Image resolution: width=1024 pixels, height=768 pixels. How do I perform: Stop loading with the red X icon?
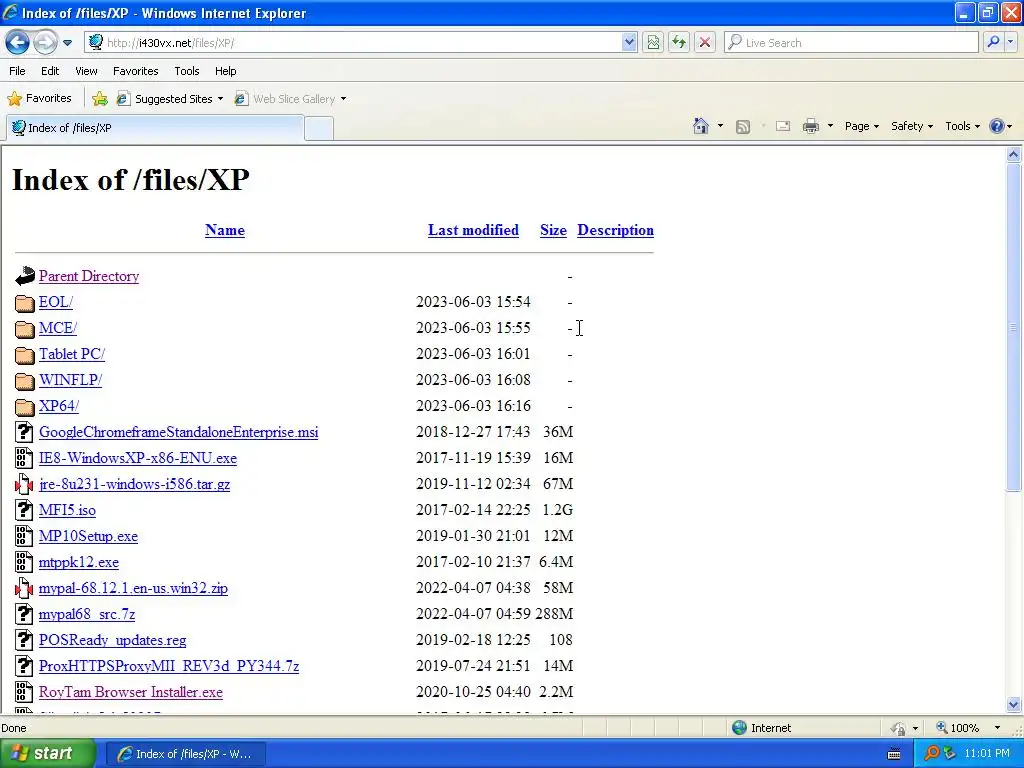[x=705, y=43]
